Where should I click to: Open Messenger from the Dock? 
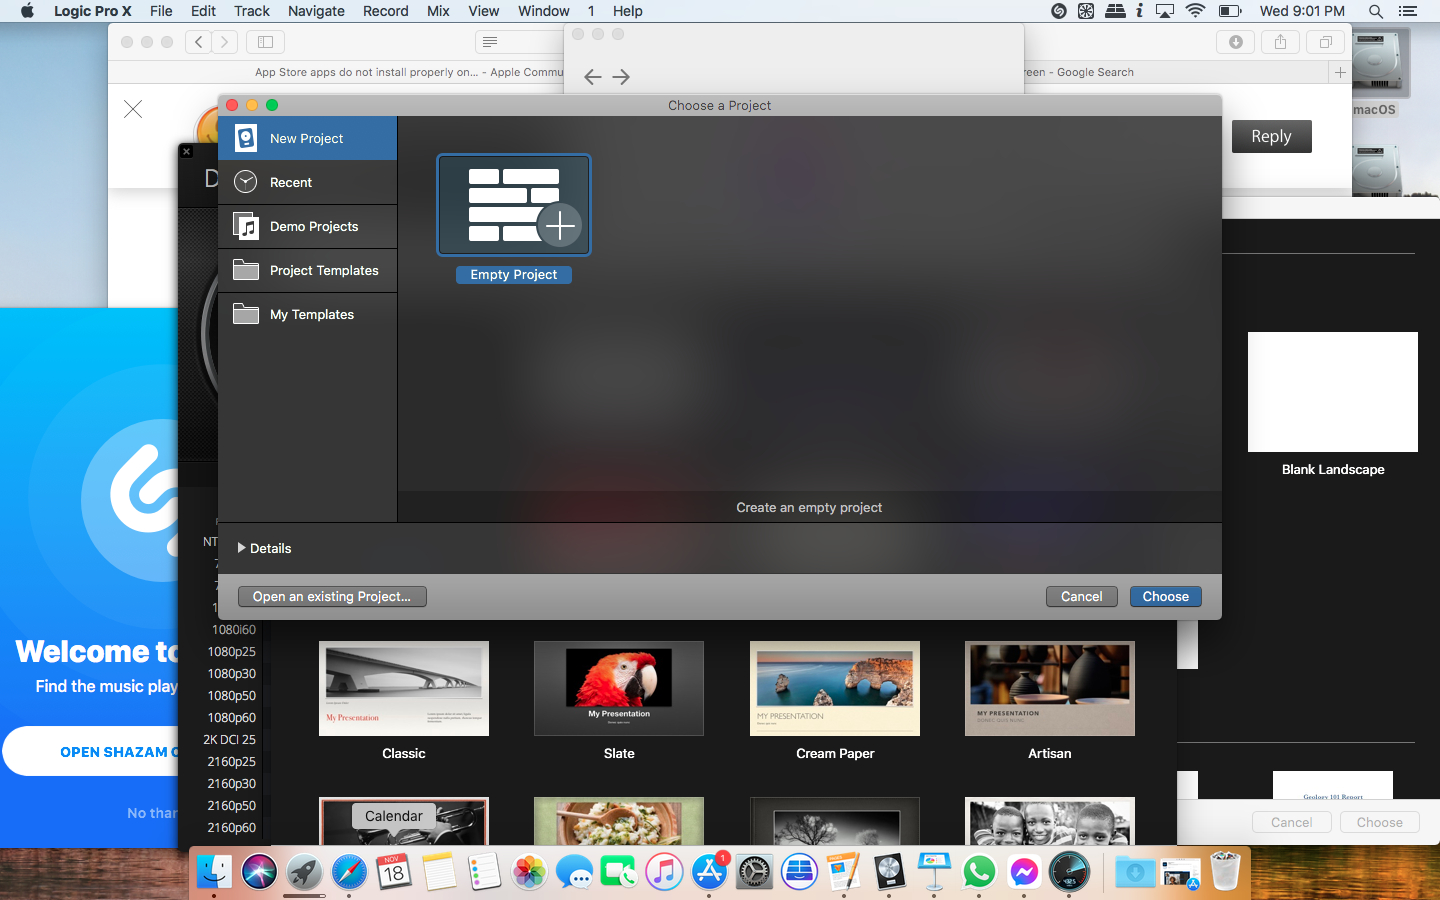click(x=1024, y=872)
